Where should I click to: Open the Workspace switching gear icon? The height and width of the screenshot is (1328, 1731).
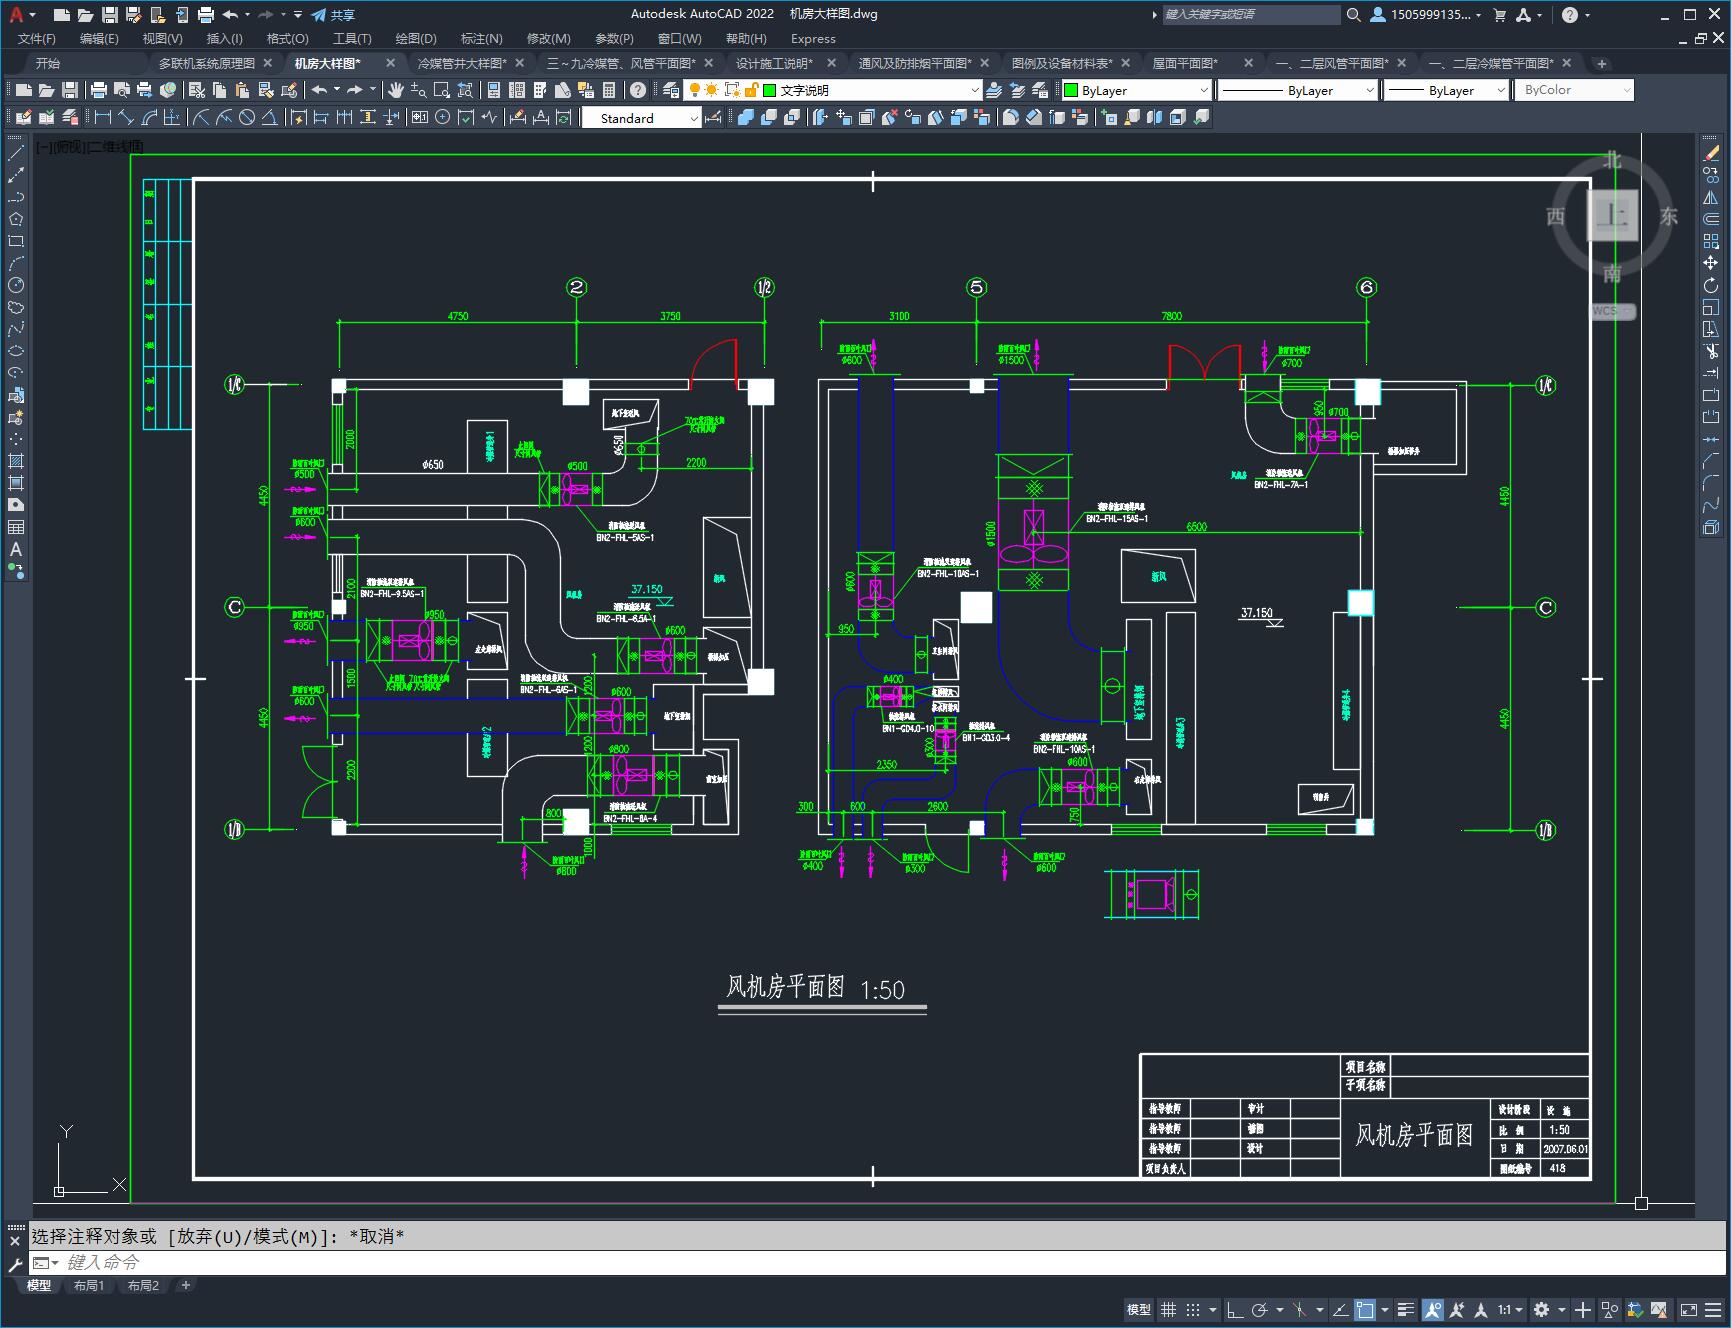coord(1541,1309)
